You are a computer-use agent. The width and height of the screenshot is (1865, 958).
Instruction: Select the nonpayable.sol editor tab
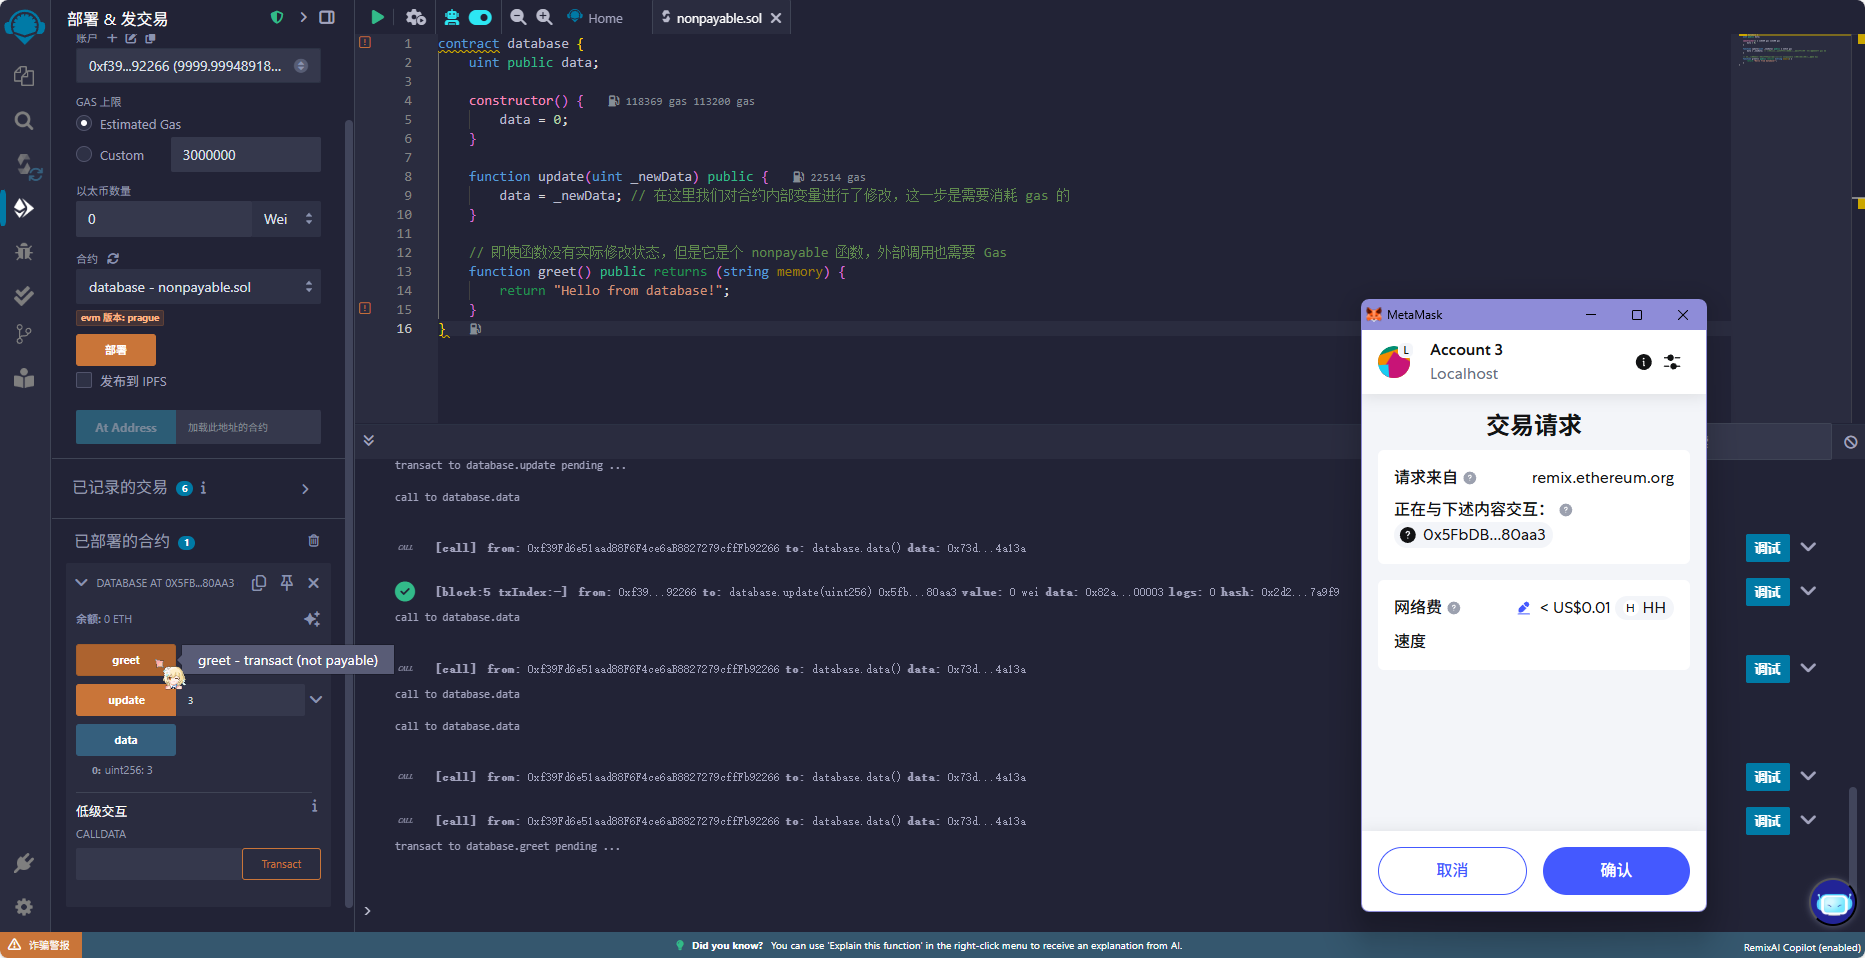pos(718,18)
